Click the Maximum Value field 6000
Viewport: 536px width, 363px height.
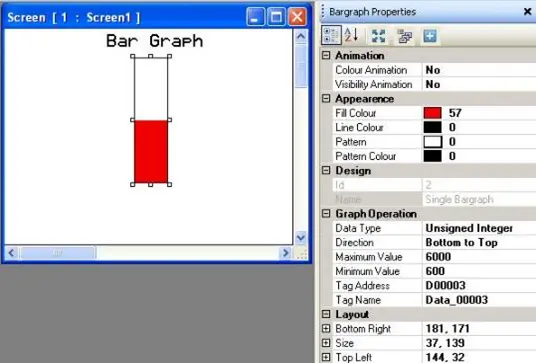[479, 257]
